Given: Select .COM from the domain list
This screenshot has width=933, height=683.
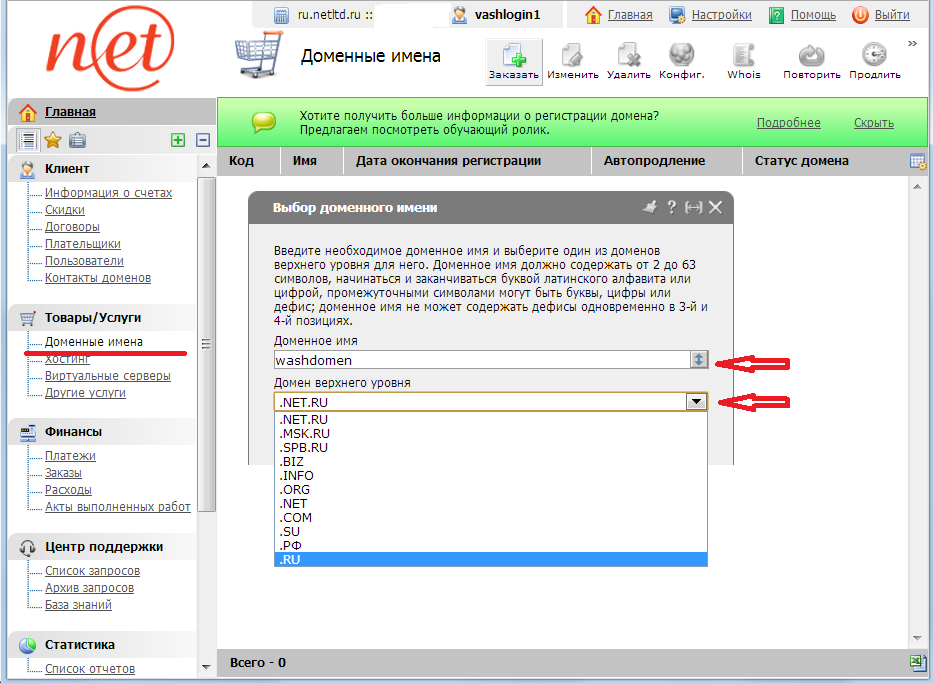Looking at the screenshot, I should [296, 518].
